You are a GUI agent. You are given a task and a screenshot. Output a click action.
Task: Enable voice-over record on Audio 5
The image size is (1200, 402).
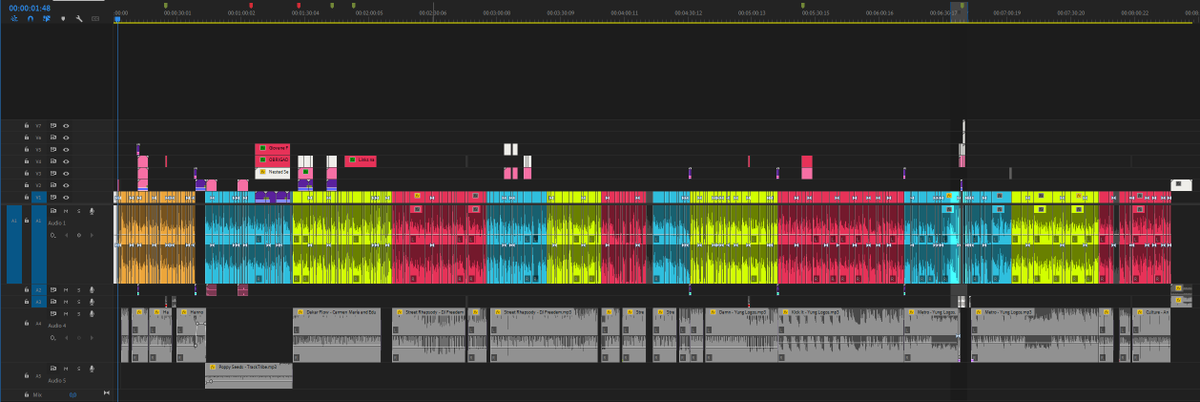(x=91, y=368)
